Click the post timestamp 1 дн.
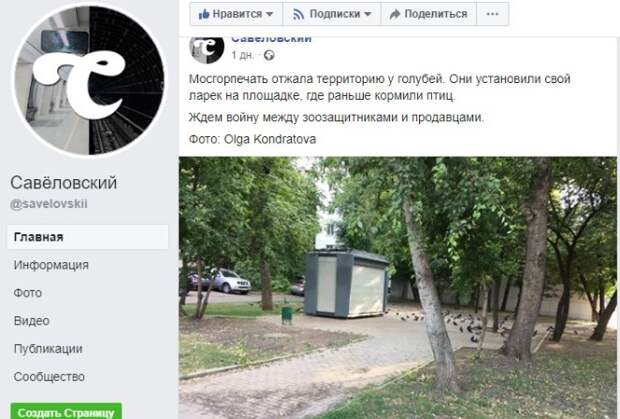Image resolution: width=620 pixels, height=419 pixels. click(x=242, y=55)
